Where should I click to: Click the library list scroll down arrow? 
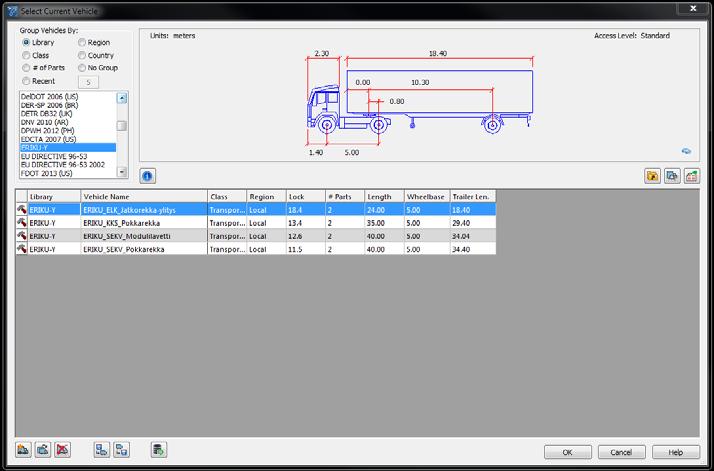(x=122, y=172)
